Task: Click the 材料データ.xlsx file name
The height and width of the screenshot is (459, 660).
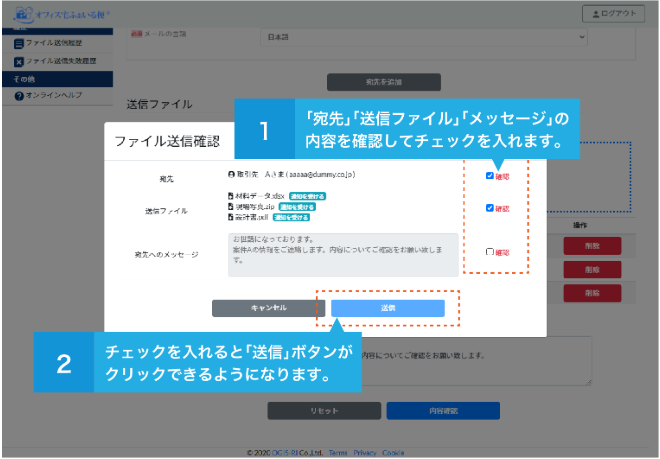Action: (x=260, y=196)
